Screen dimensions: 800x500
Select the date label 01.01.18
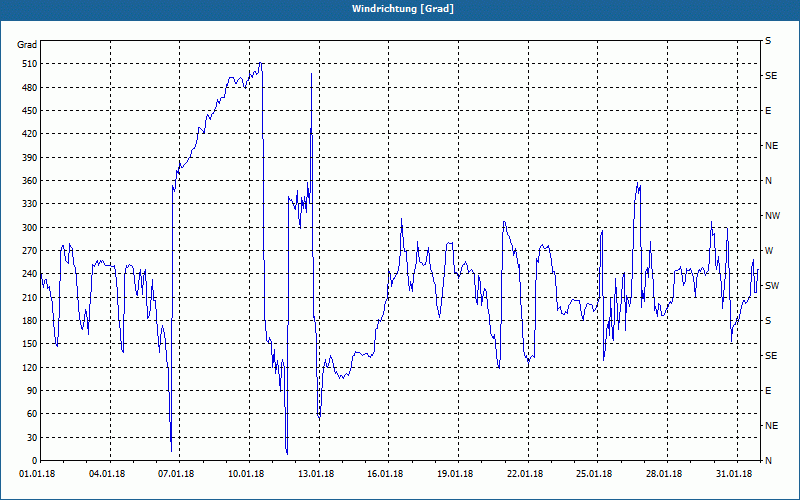tap(37, 474)
